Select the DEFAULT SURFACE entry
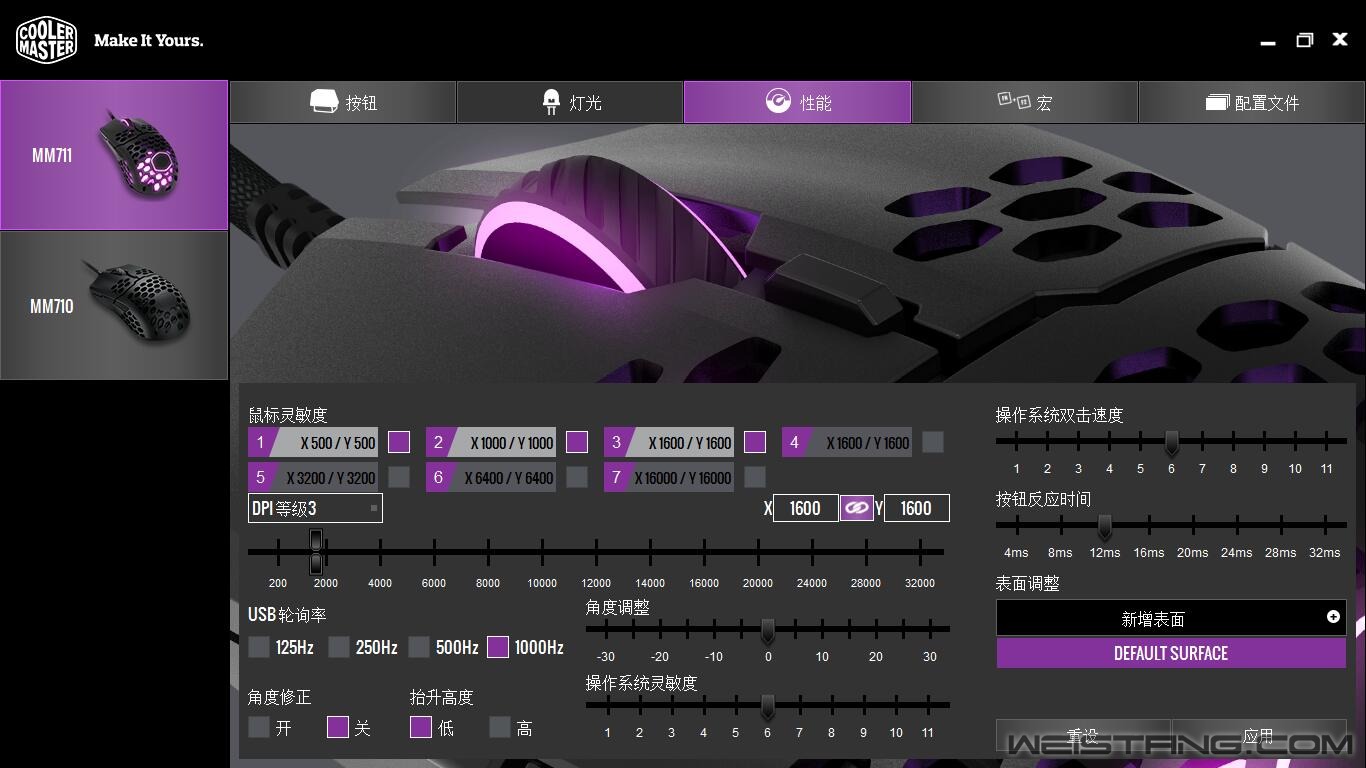Image resolution: width=1366 pixels, height=768 pixels. click(x=1171, y=653)
